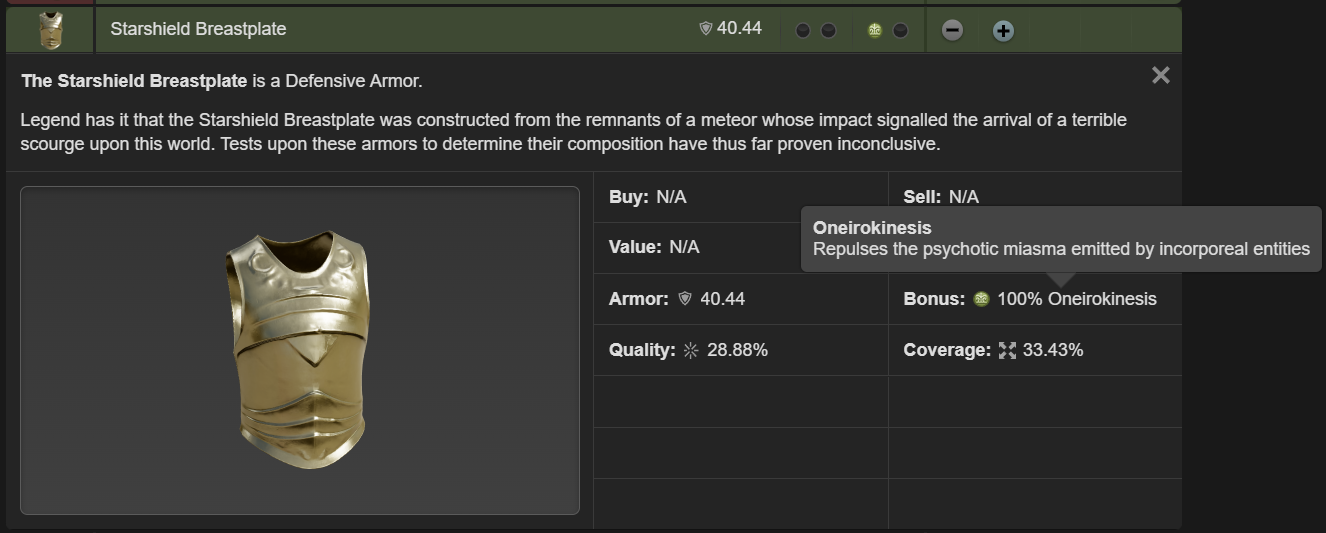Click the large breastplate preview image
This screenshot has height=533, width=1326.
click(300, 350)
